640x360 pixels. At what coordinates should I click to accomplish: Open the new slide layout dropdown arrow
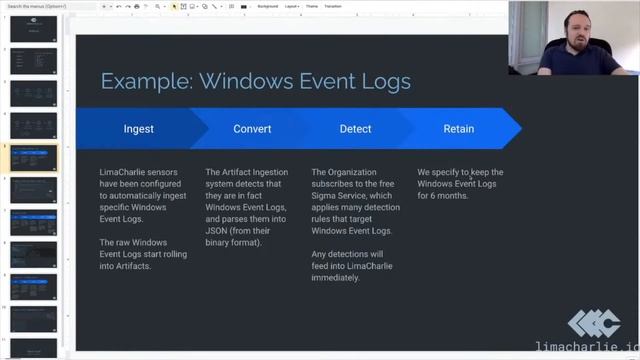click(111, 7)
